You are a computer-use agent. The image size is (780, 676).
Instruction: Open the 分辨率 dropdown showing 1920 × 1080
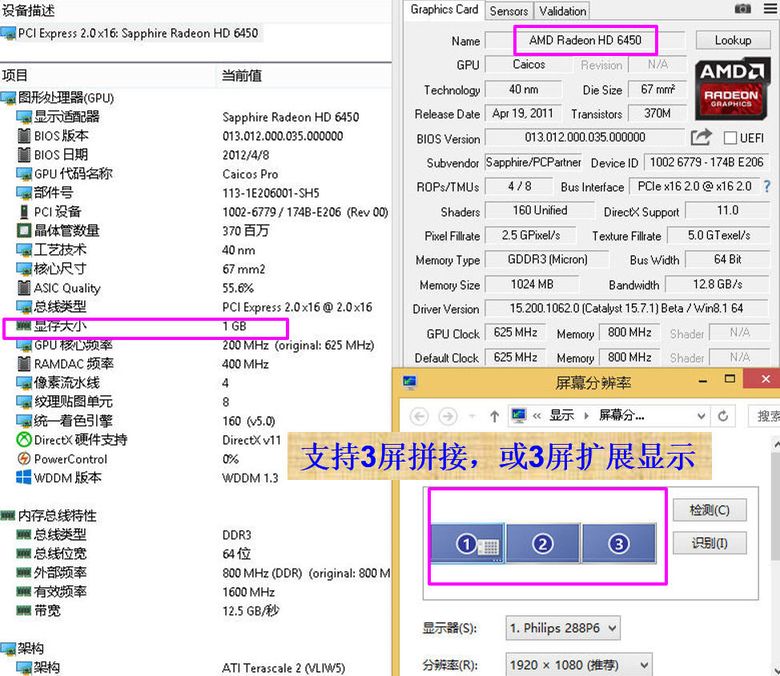pos(579,665)
